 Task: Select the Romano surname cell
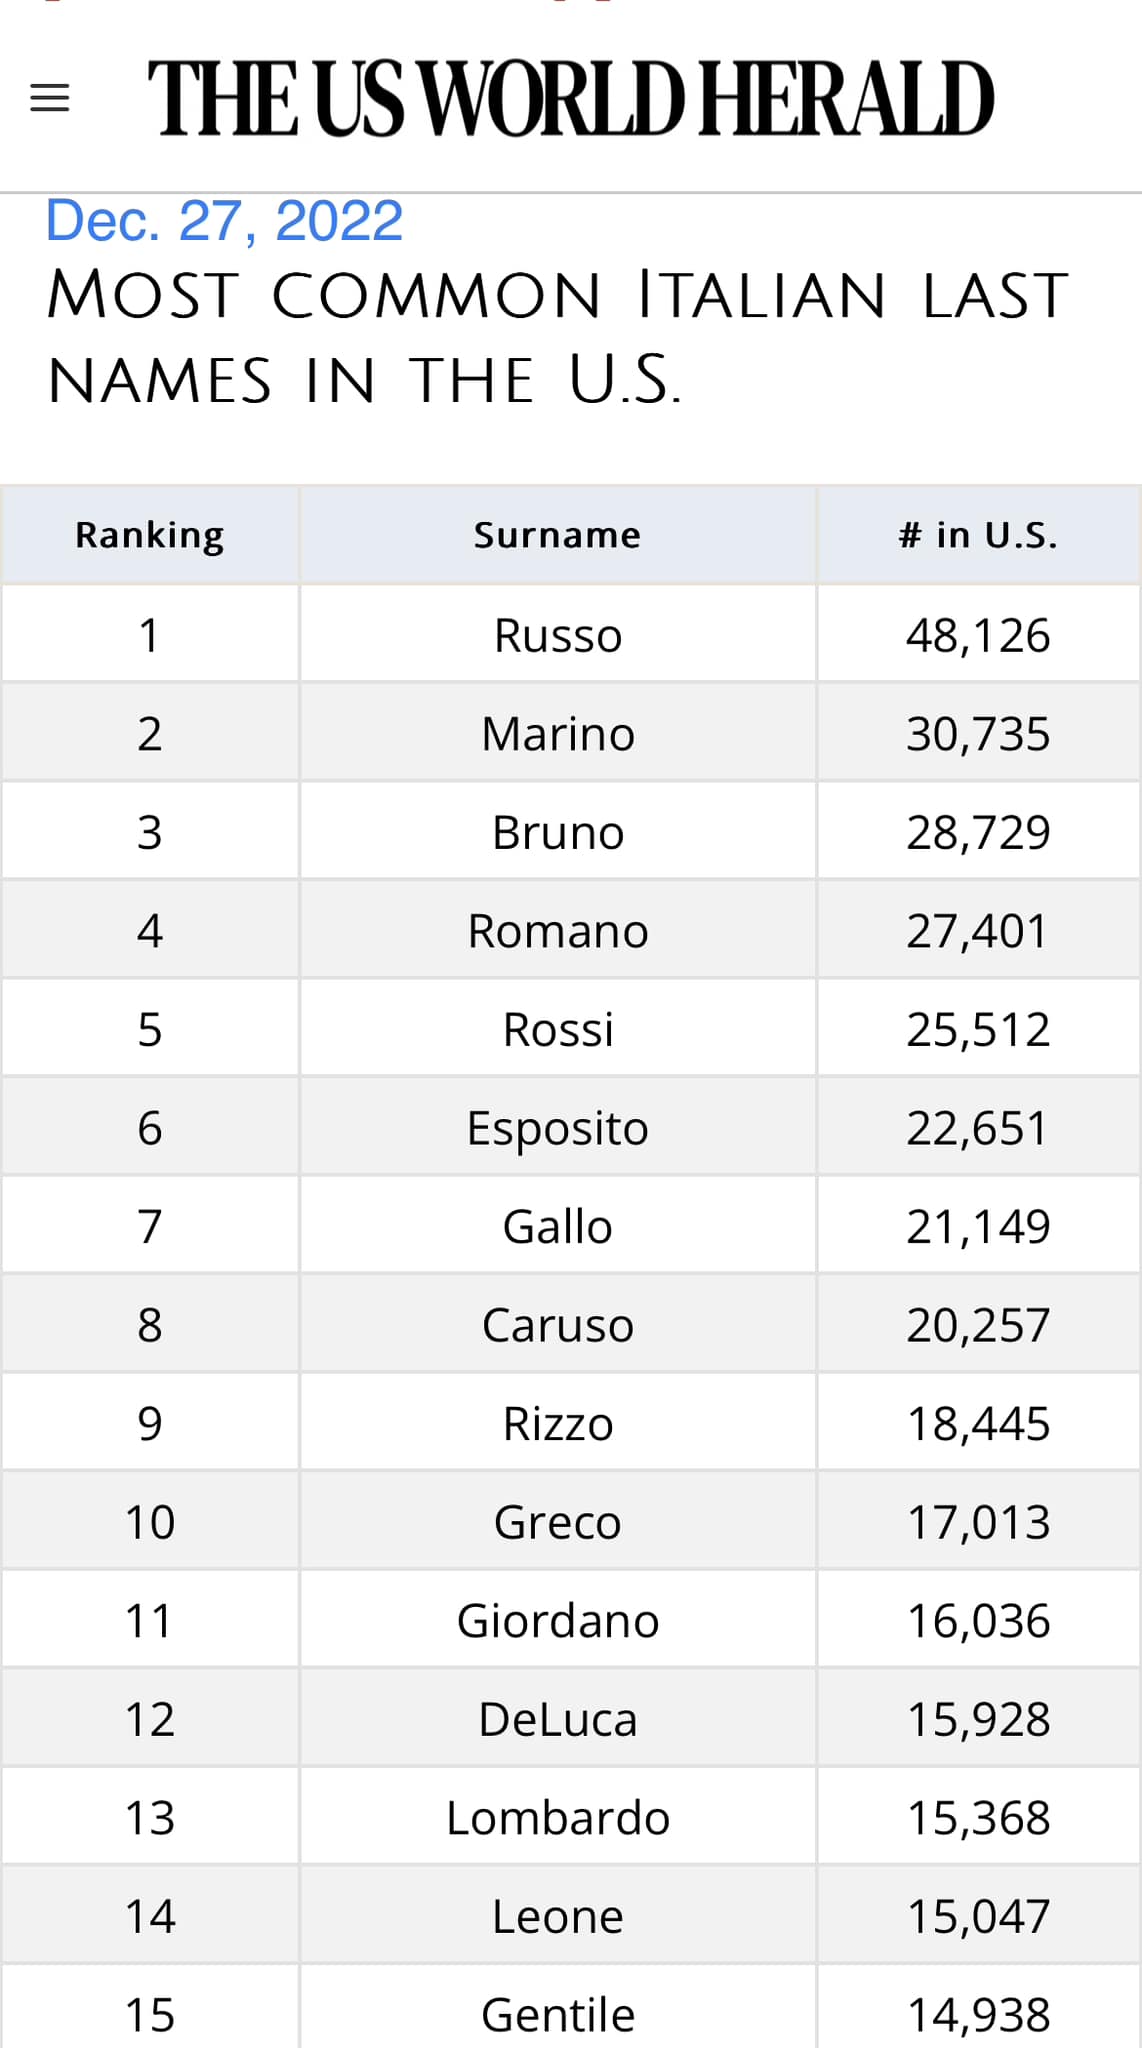558,930
